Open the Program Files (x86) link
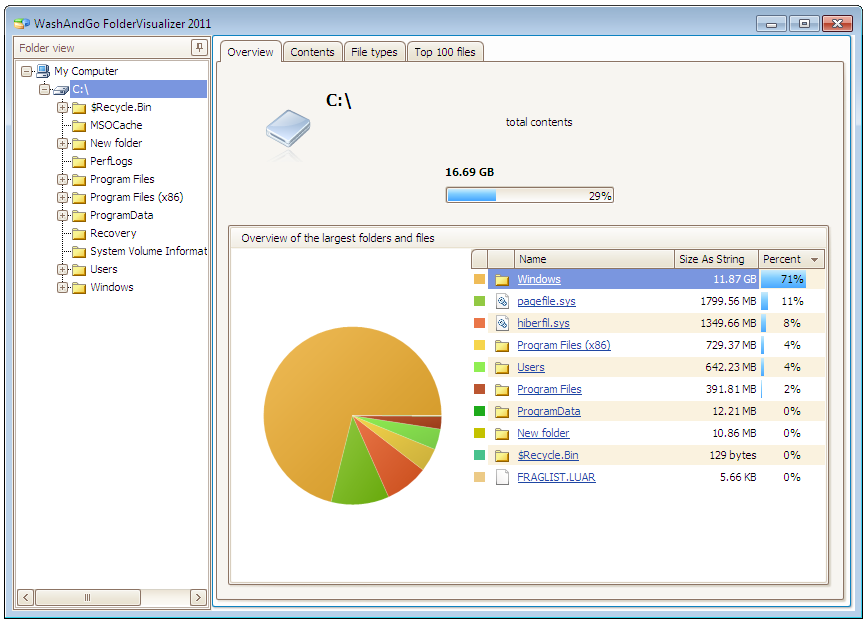Viewport: 867px width, 623px height. point(563,345)
